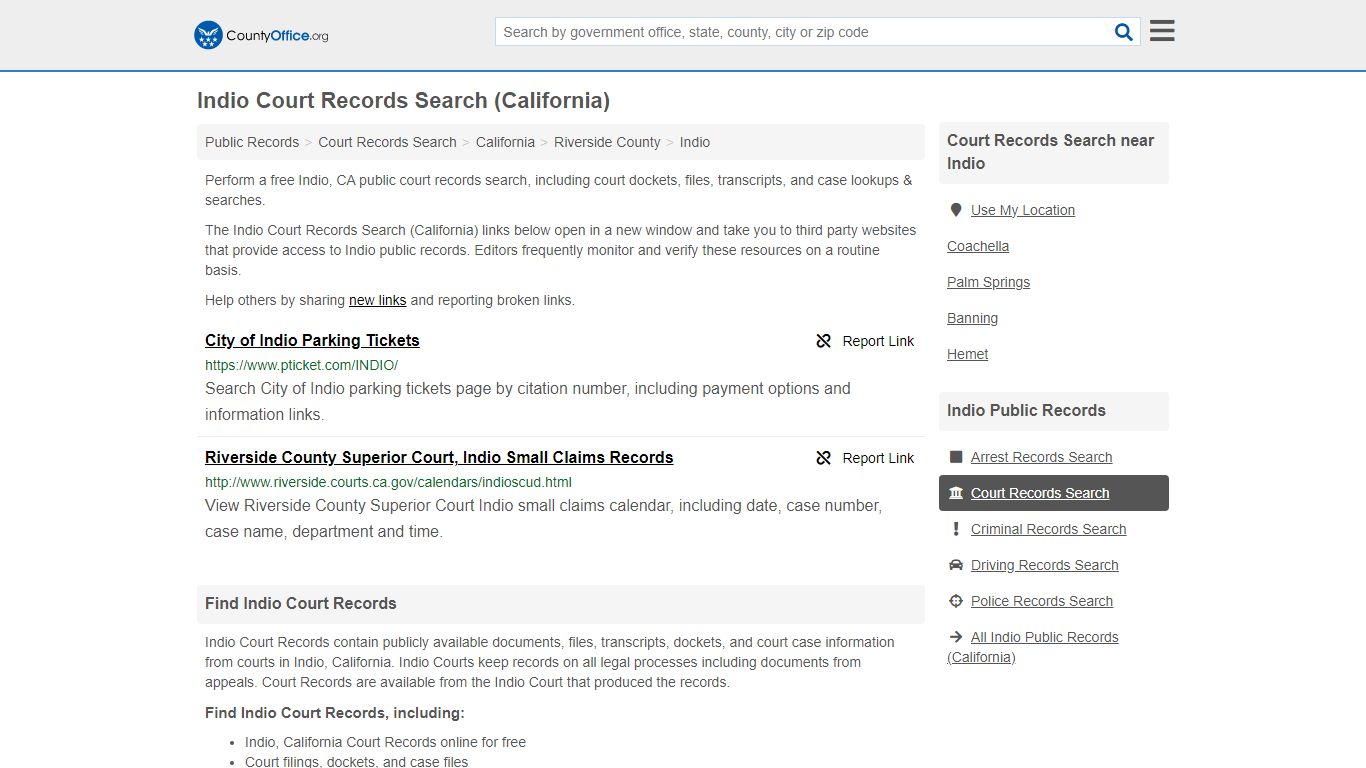Open Riverside County Superior Court Small Claims link
Viewport: 1366px width, 768px height.
click(x=439, y=457)
